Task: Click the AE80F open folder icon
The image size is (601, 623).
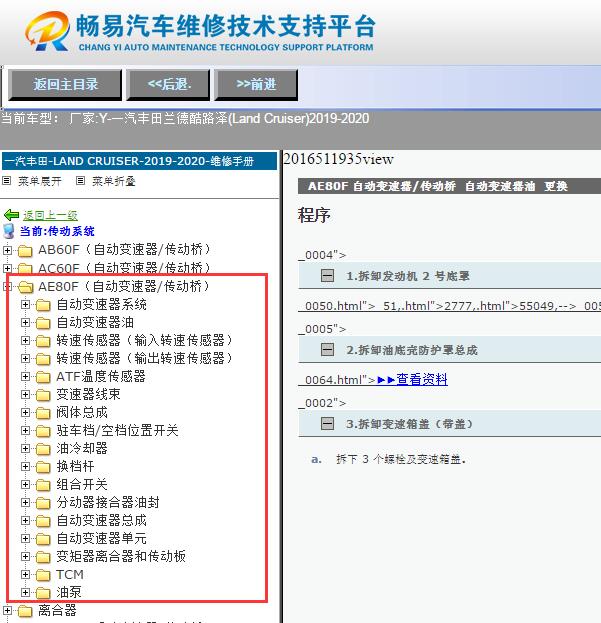Action: (25, 286)
